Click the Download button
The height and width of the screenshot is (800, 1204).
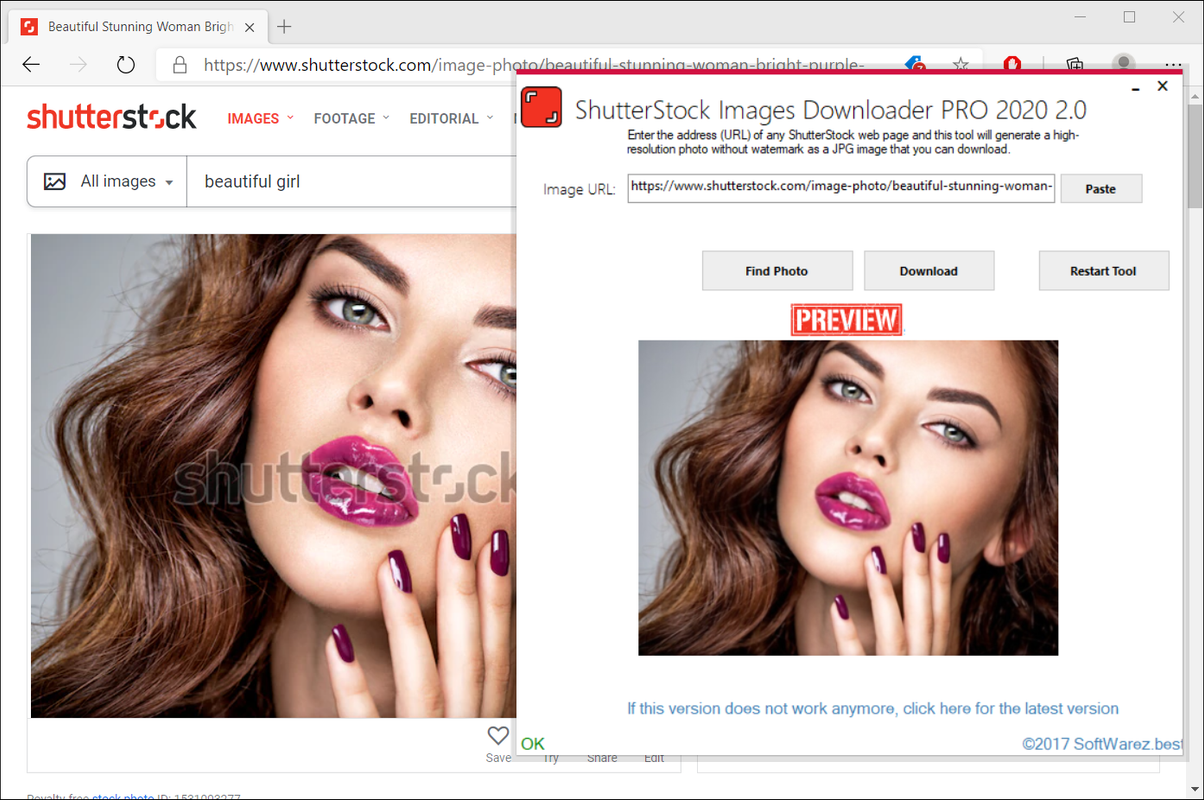[929, 270]
